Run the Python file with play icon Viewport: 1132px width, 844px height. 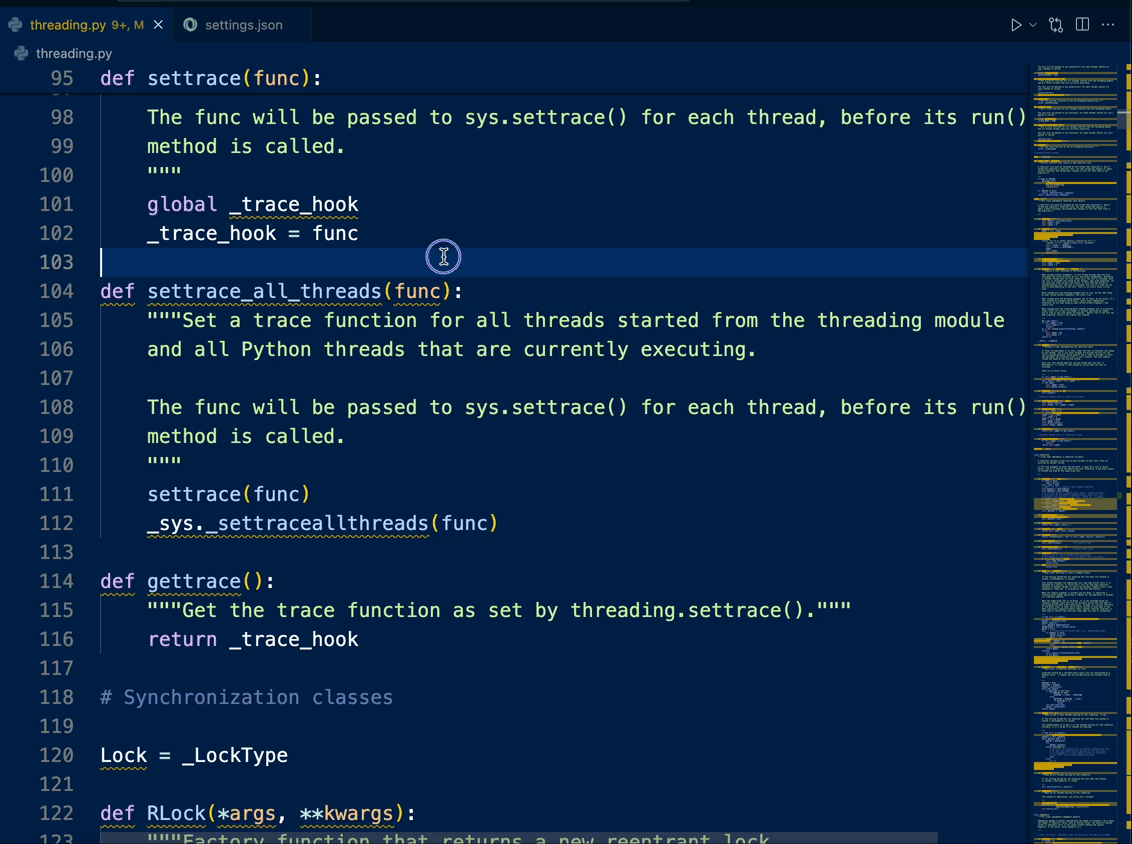(1015, 25)
